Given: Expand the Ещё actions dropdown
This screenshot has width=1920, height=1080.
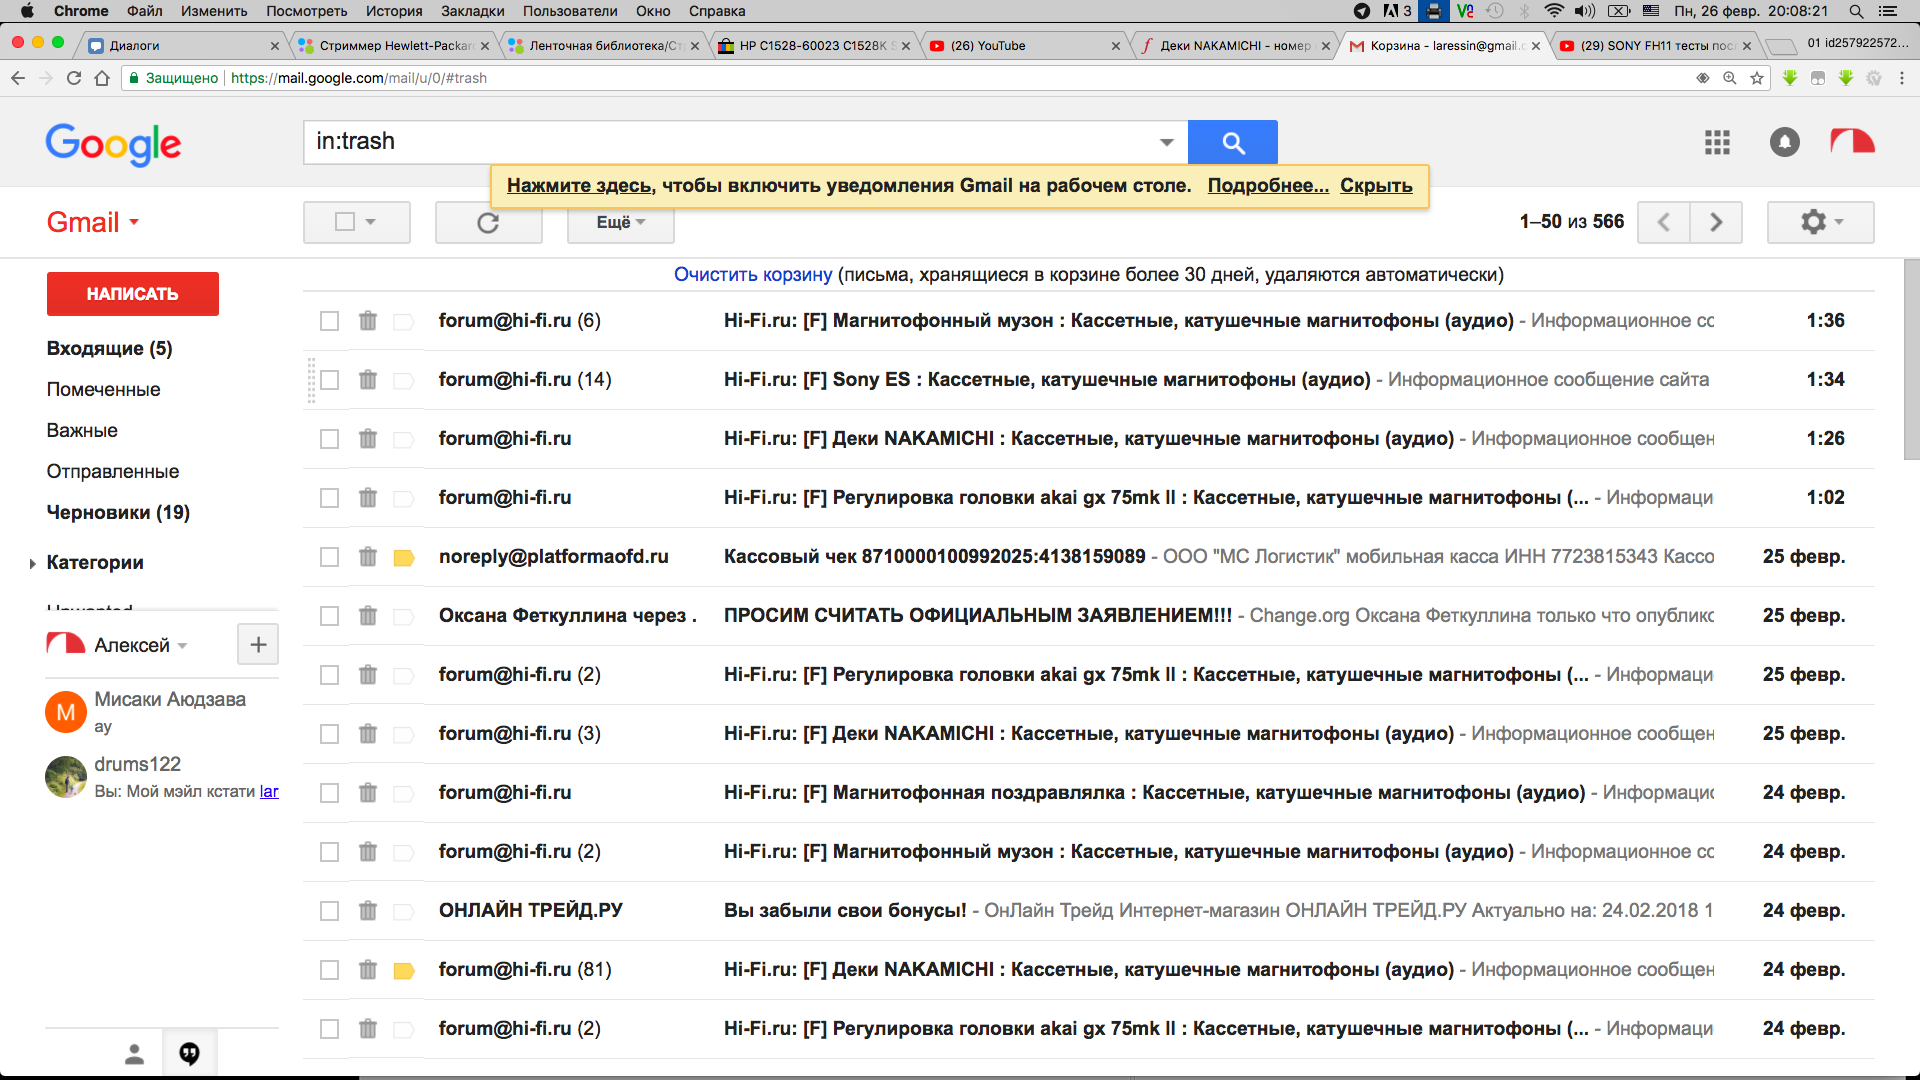Looking at the screenshot, I should 620,222.
